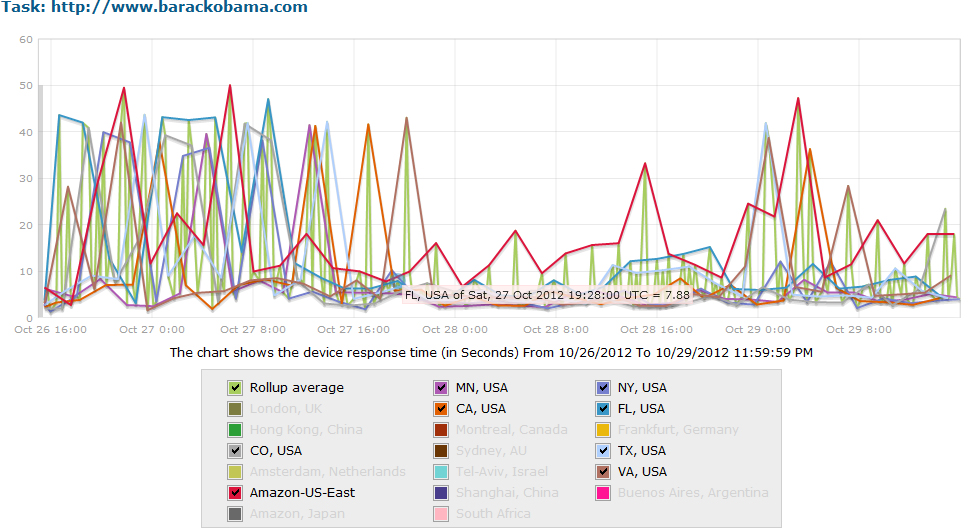
Task: Enable the South Africa series checkbox
Action: 441,514
